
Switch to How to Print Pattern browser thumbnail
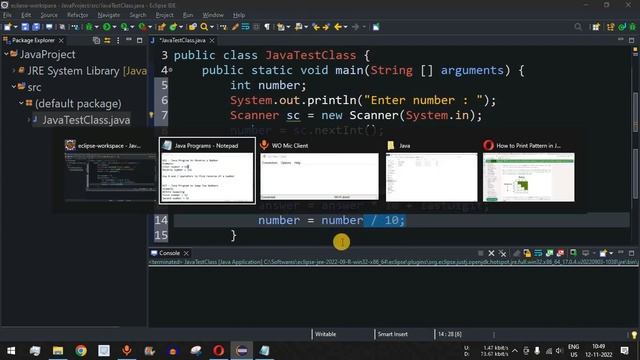tap(529, 171)
